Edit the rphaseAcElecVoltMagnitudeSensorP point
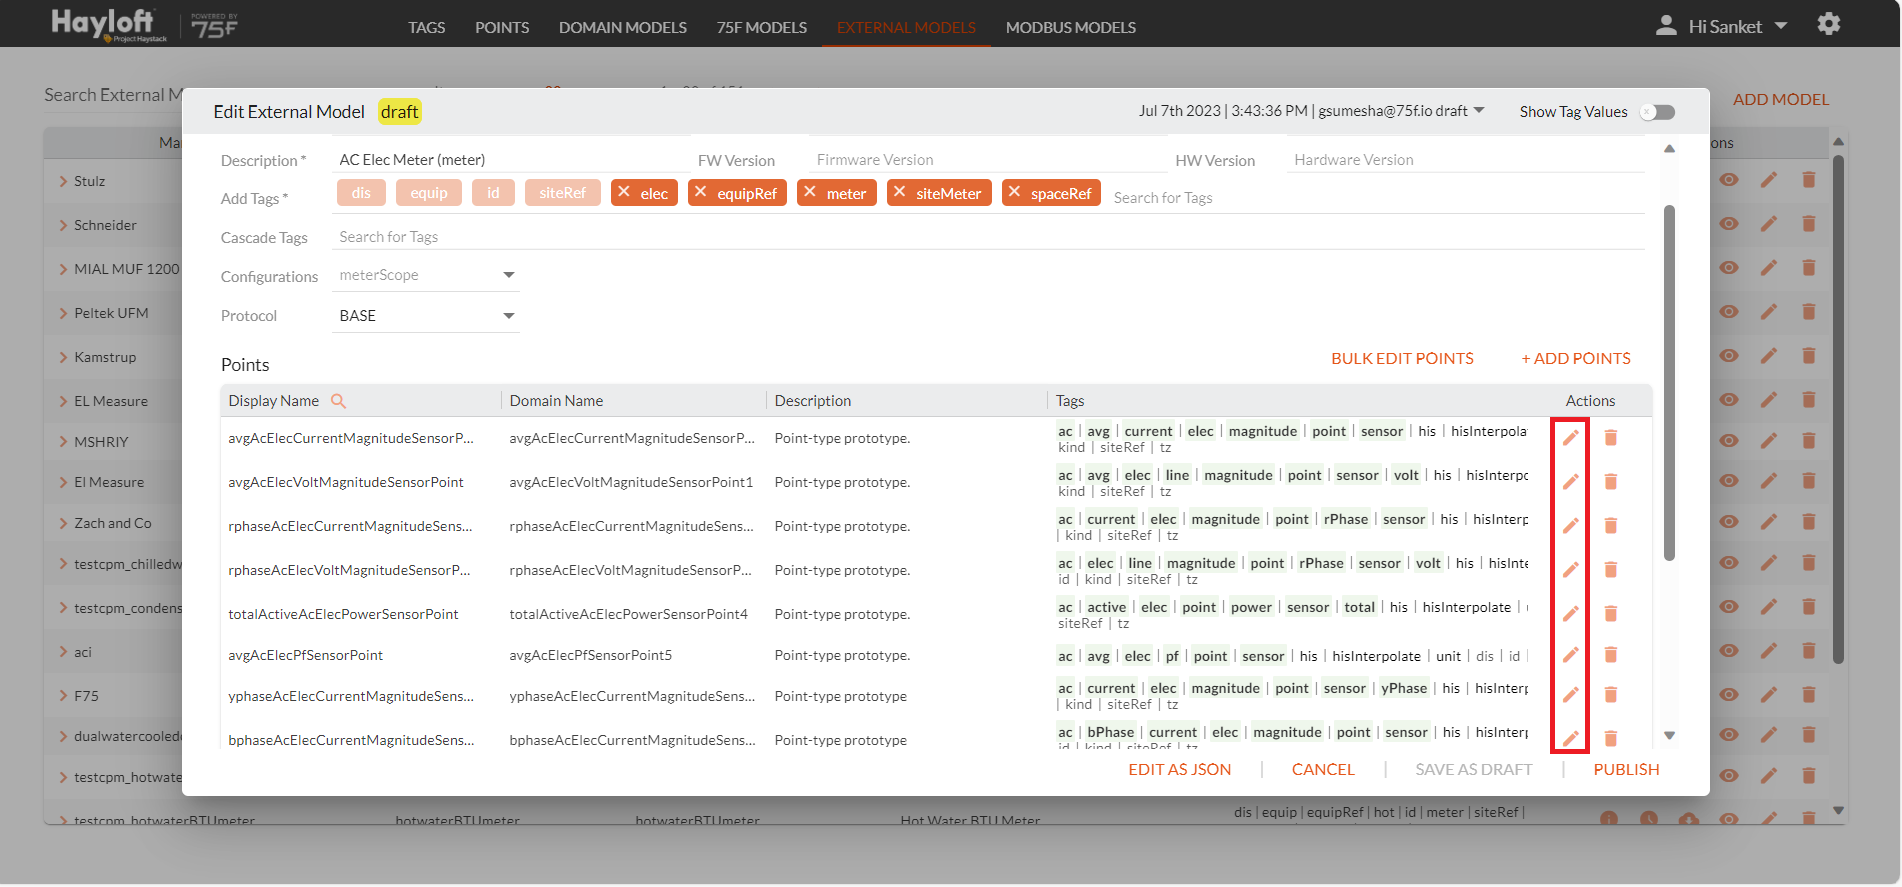 1571,570
